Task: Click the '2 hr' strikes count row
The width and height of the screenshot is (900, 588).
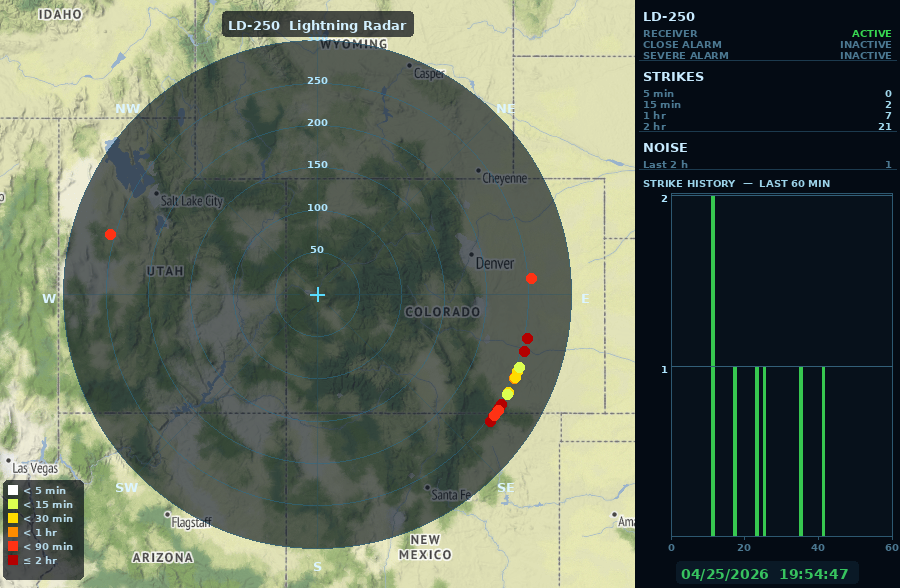Action: tap(767, 125)
